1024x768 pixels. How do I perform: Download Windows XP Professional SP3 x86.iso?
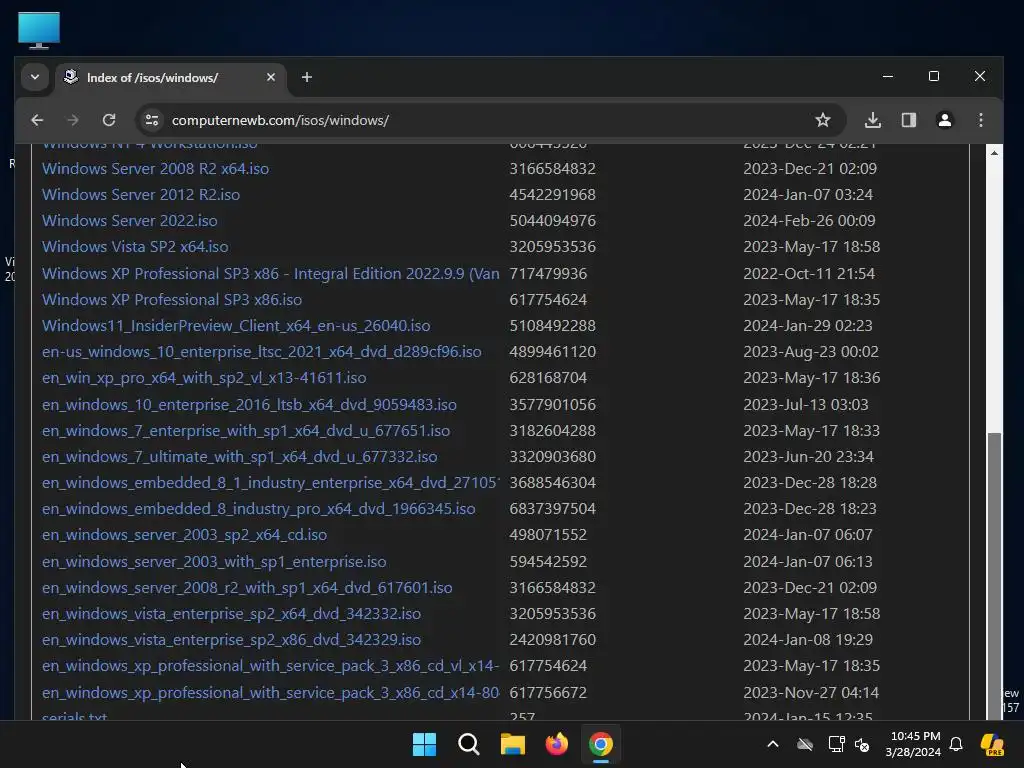tap(172, 300)
